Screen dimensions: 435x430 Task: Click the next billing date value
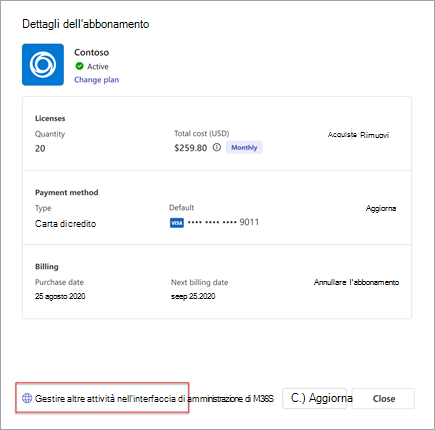[193, 296]
